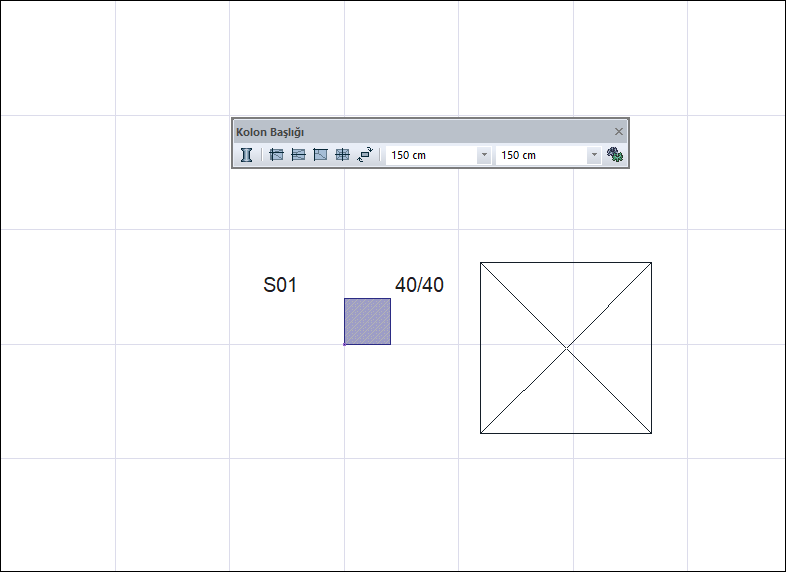Expand the first 150 cm dropdown arrow
This screenshot has height=572, width=786.
(x=484, y=155)
